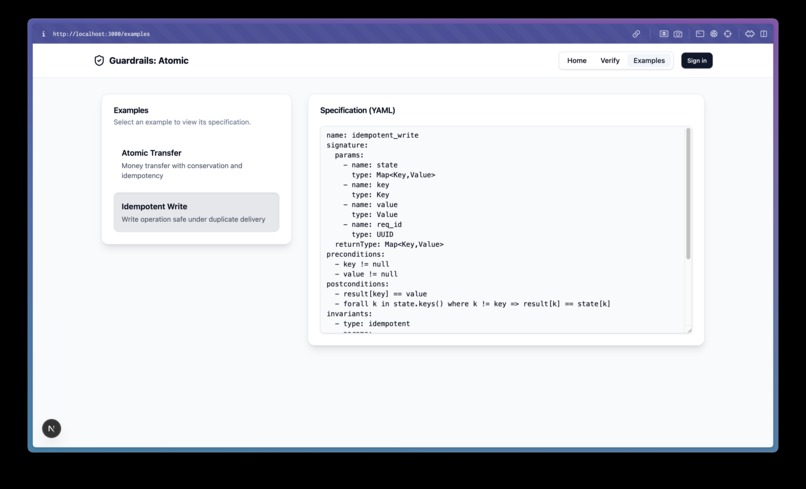This screenshot has width=806, height=489.
Task: Click the double-arrow code icon
Action: [x=749, y=34]
